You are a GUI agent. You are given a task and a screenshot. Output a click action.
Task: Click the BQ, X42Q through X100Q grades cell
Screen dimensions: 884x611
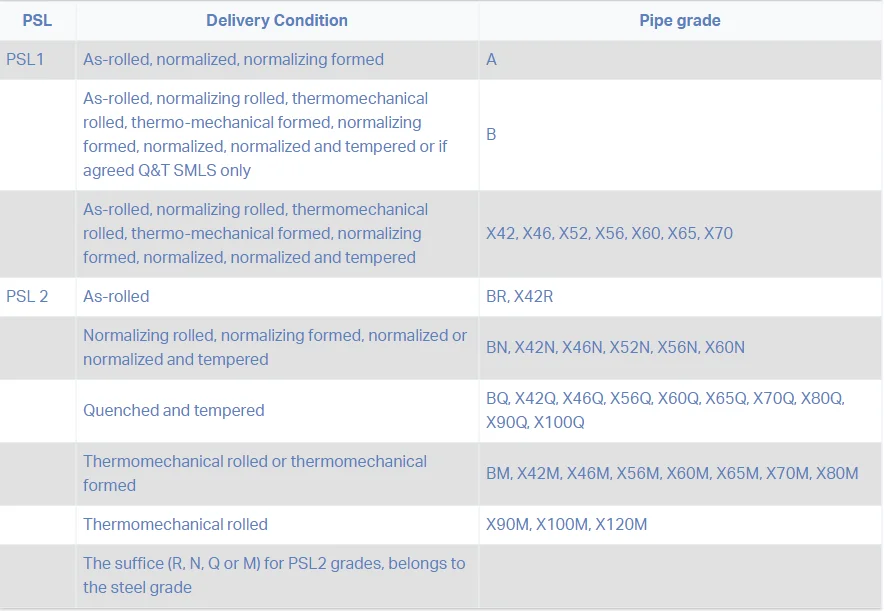[x=665, y=410]
